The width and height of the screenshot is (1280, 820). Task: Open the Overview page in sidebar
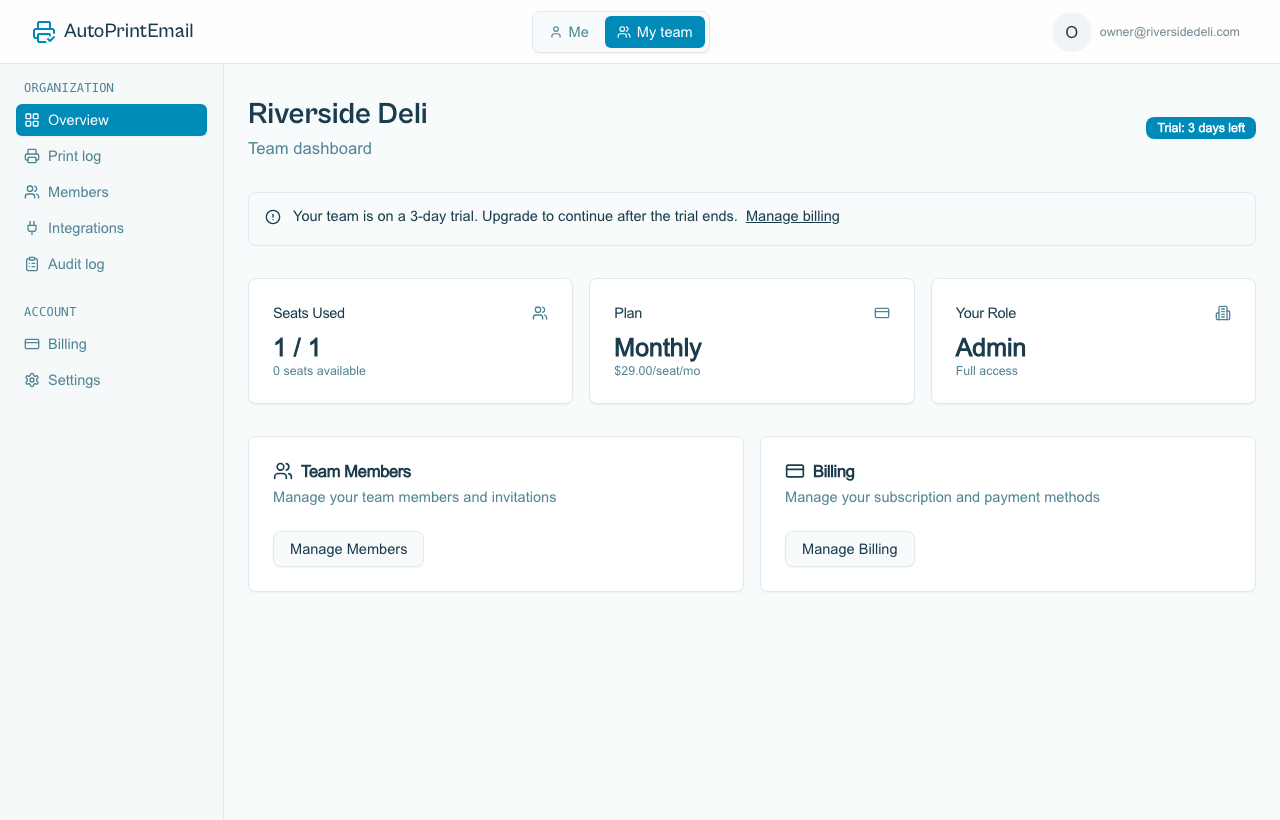tap(111, 120)
